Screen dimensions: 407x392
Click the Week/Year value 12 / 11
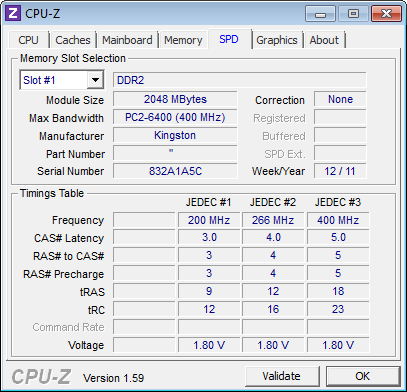pyautogui.click(x=340, y=171)
